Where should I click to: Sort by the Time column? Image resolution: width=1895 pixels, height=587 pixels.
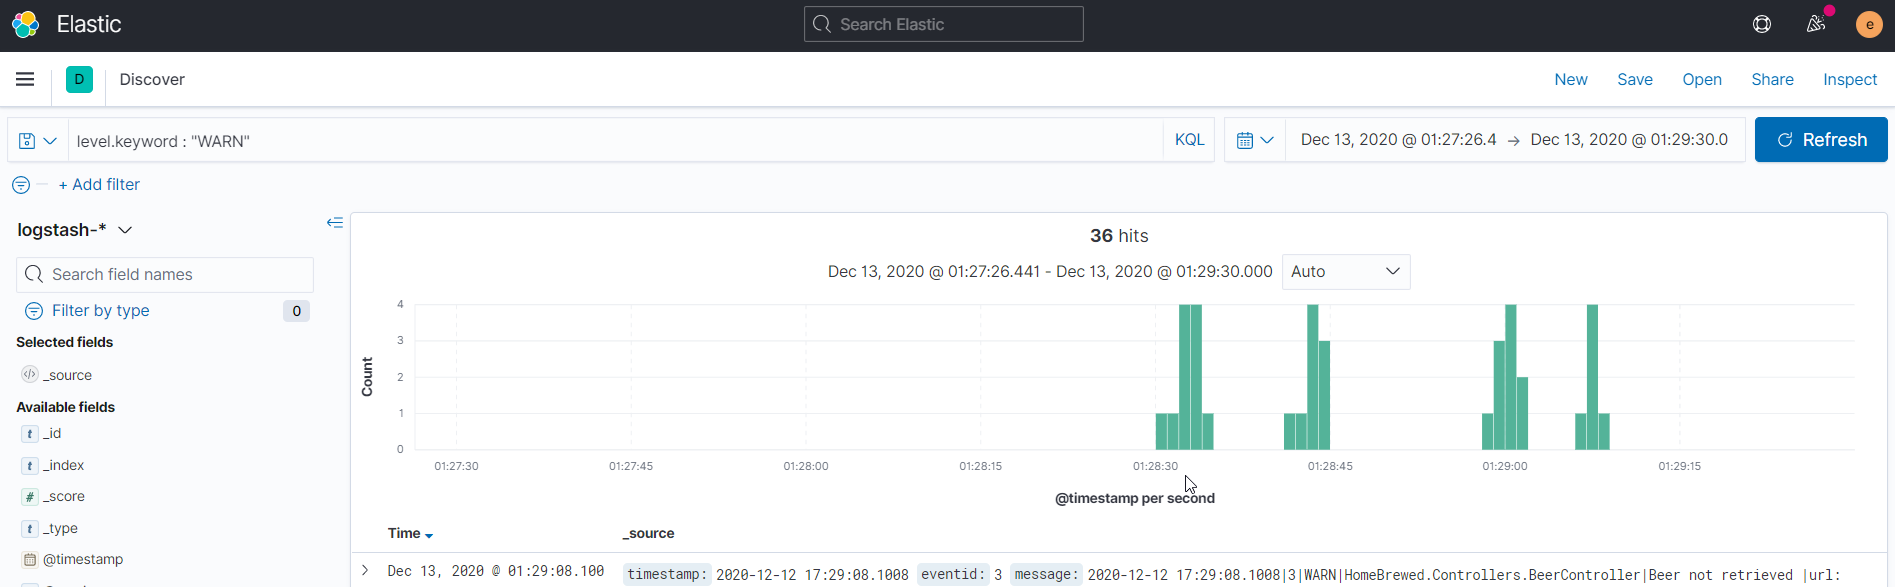point(410,534)
